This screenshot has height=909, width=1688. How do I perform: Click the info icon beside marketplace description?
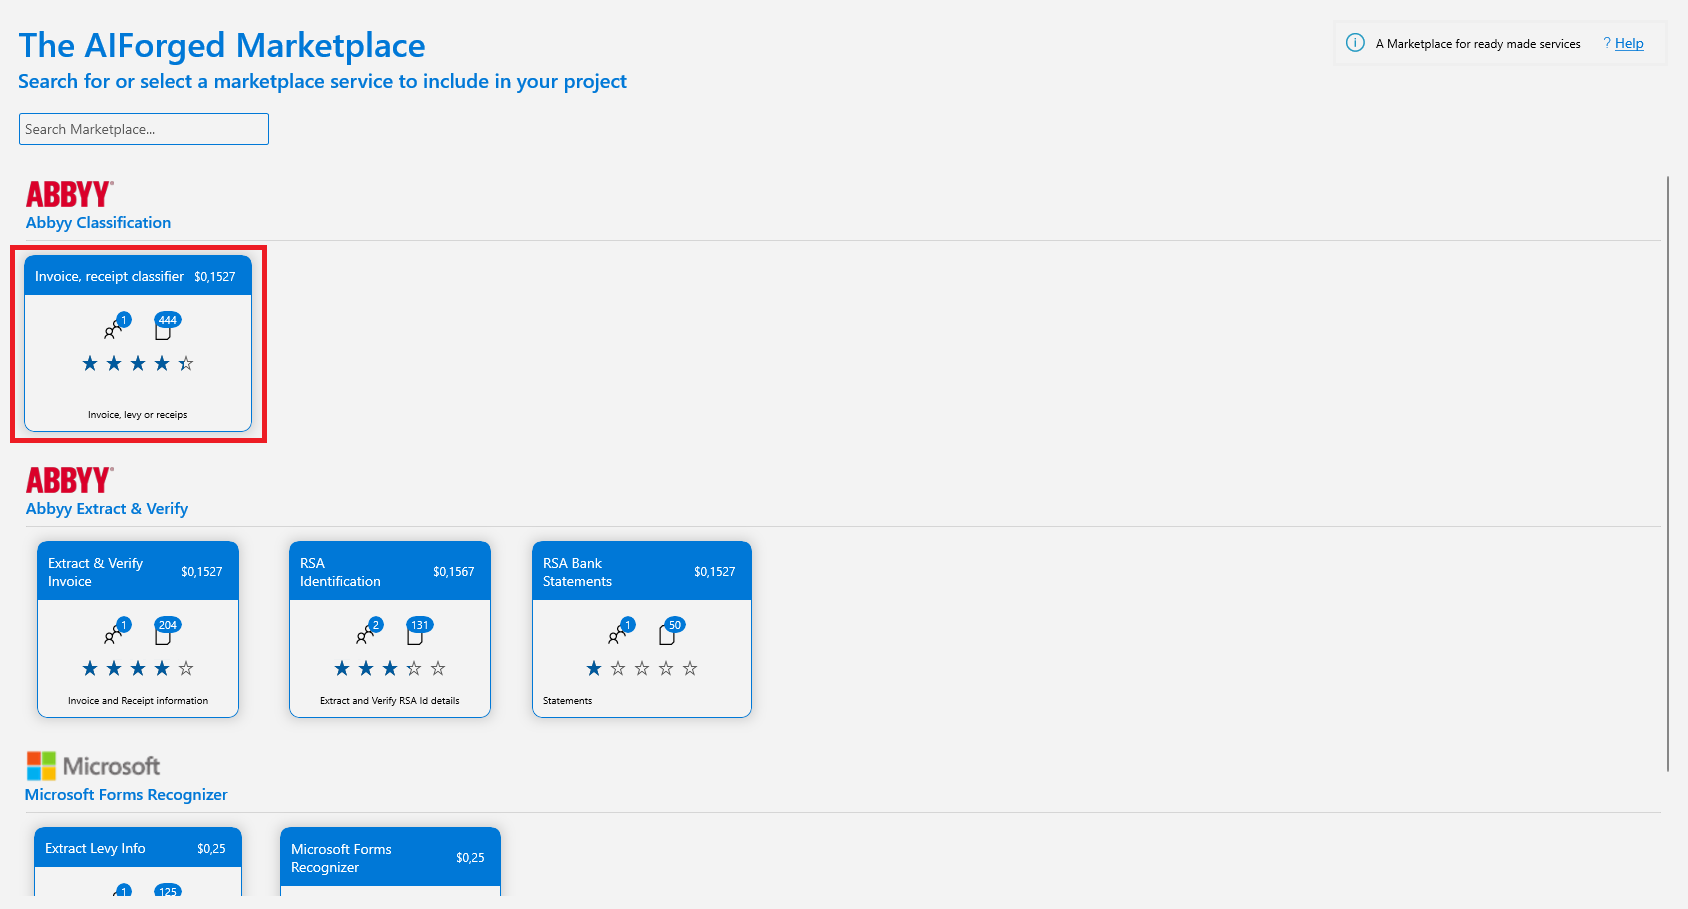point(1355,43)
